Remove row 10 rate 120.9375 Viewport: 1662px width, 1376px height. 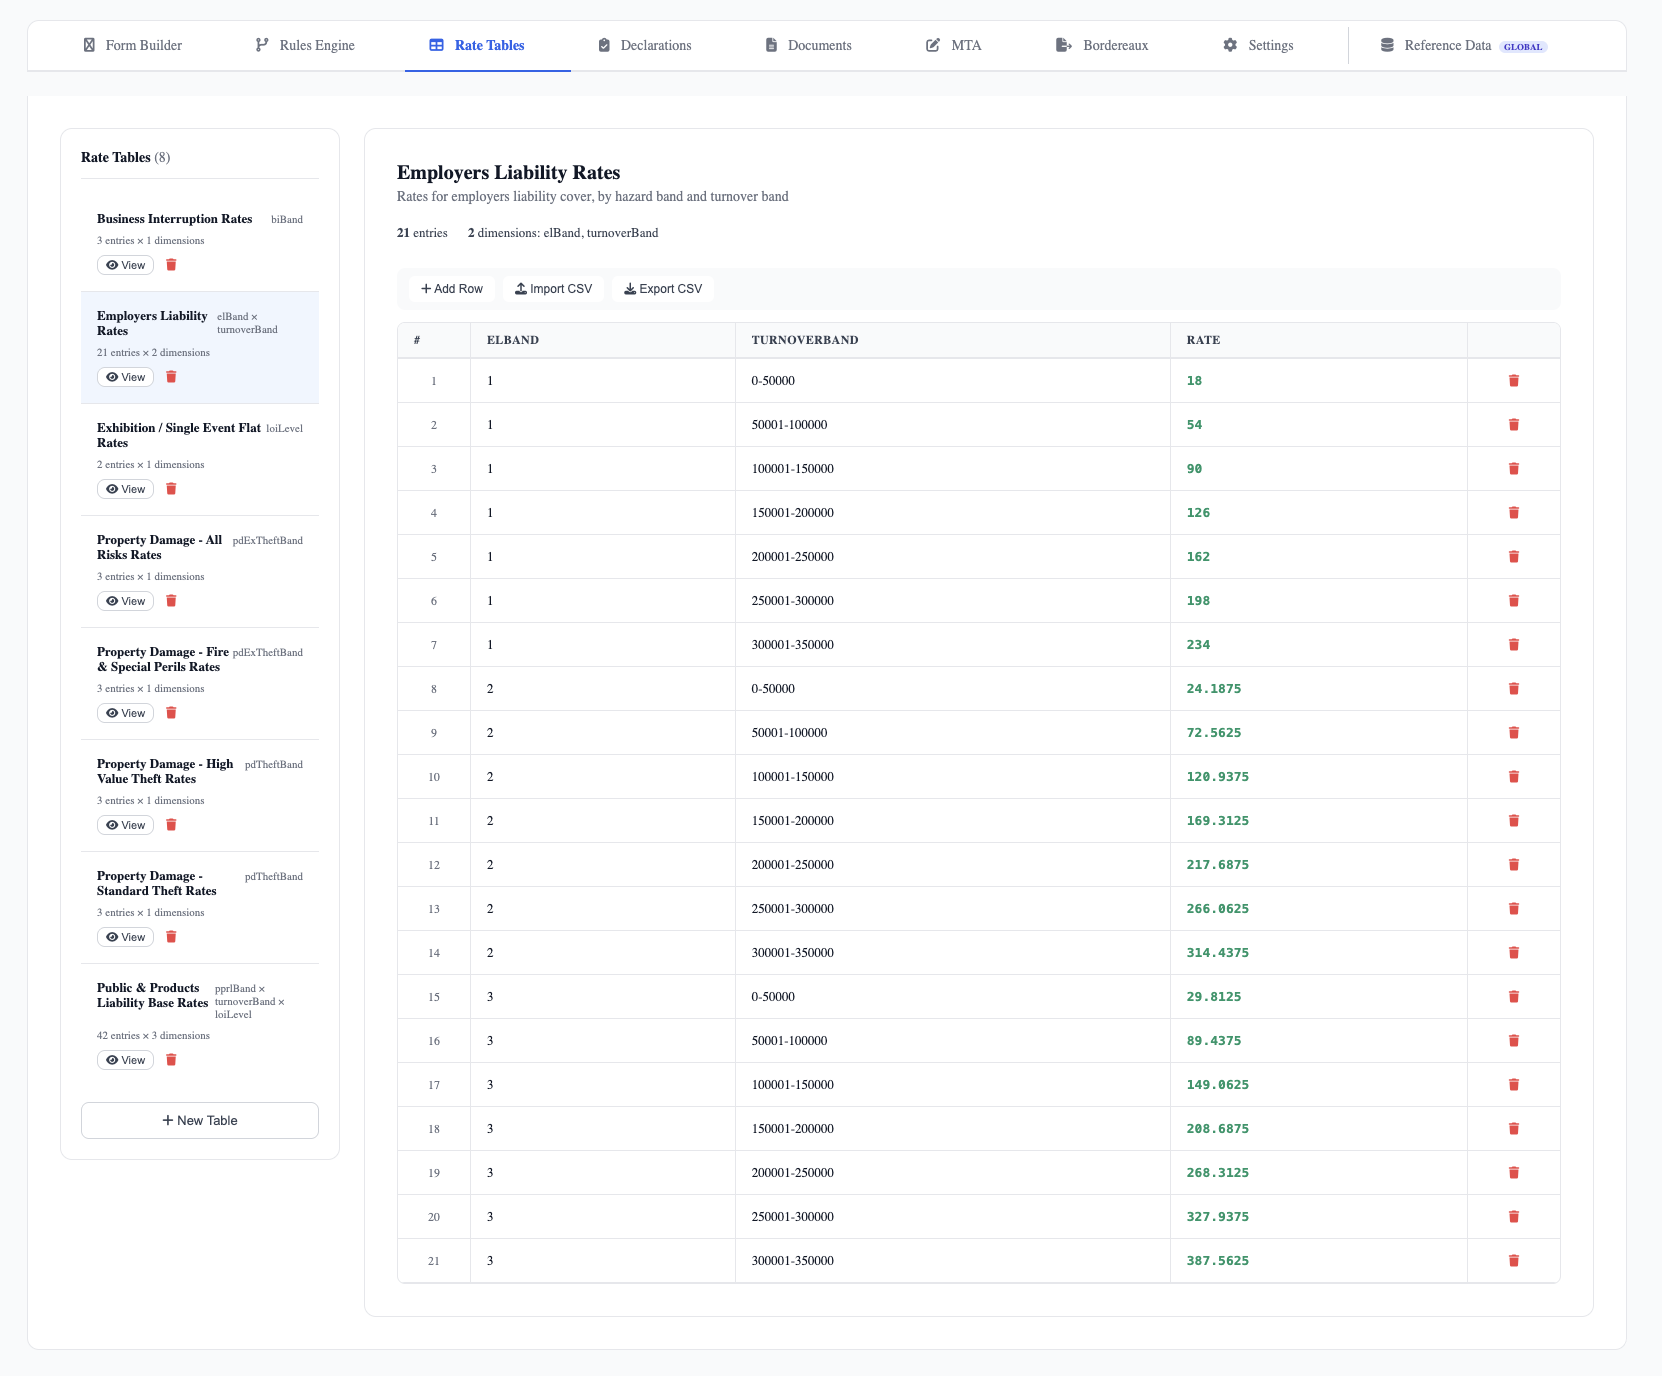pos(1514,777)
